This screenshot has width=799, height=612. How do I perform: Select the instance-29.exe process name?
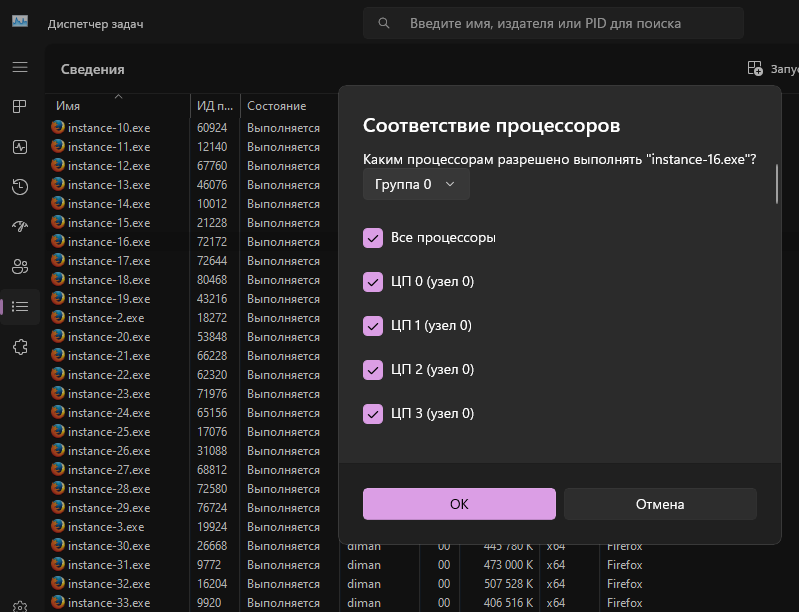109,508
